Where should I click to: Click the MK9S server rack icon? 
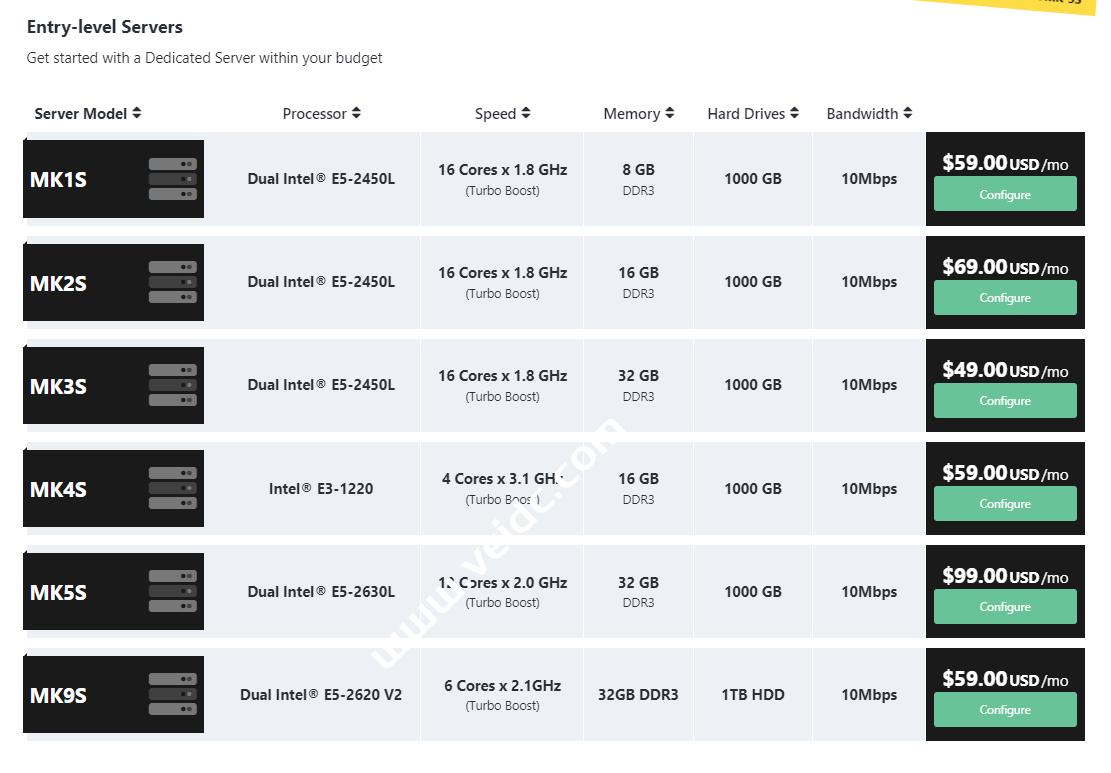172,694
